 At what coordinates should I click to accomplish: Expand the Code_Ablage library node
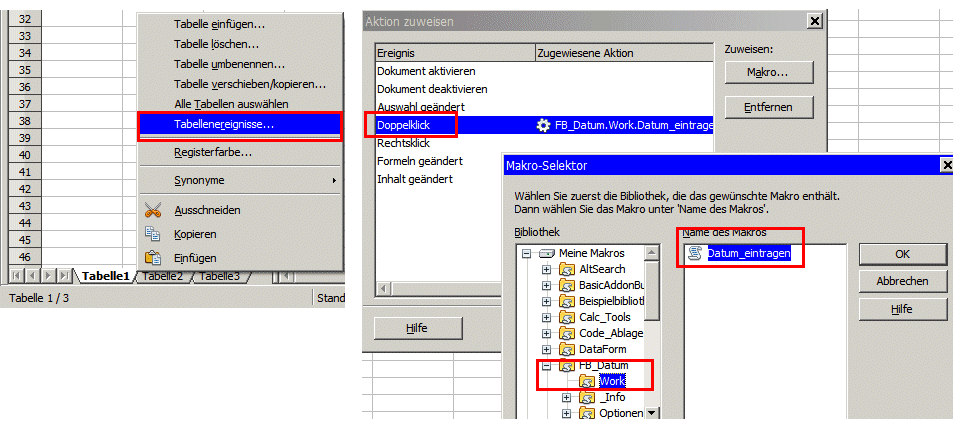(x=546, y=333)
